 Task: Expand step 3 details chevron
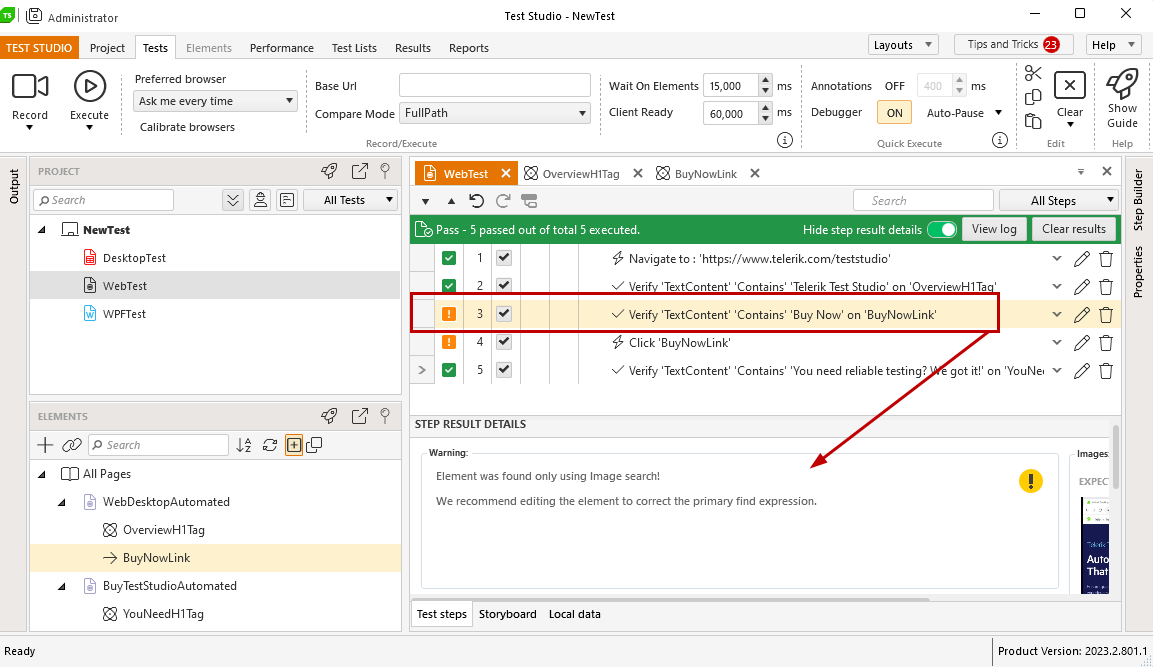tap(1057, 315)
